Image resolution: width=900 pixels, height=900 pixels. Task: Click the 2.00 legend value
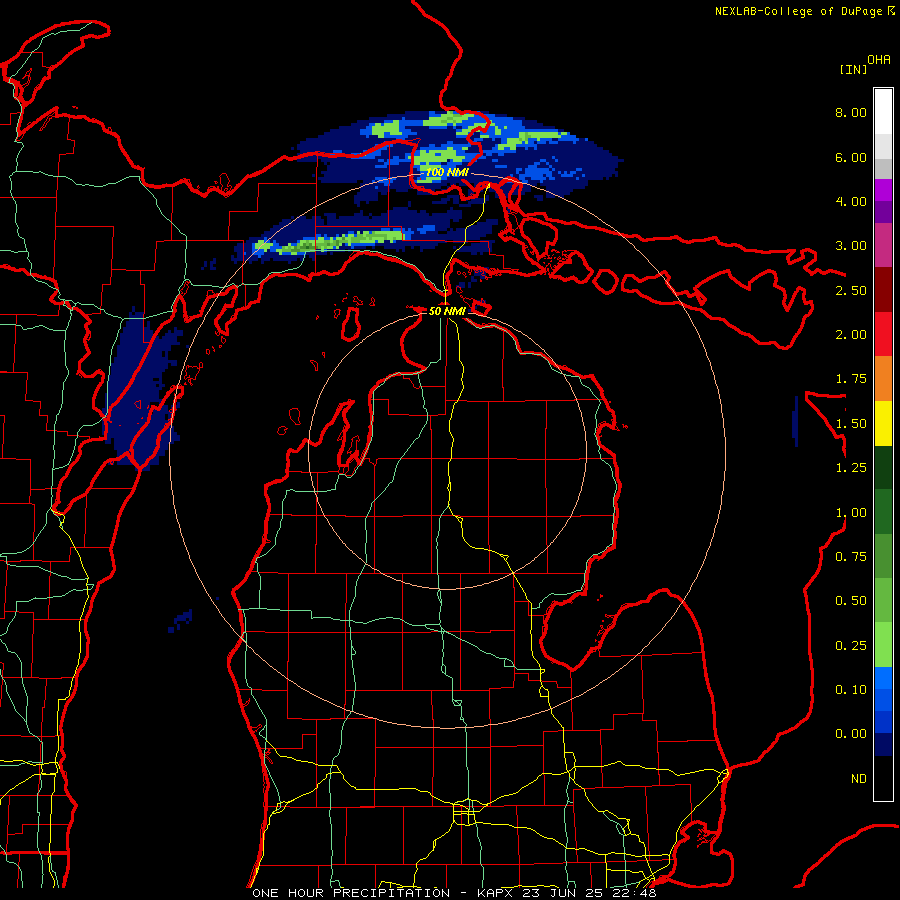pyautogui.click(x=851, y=335)
